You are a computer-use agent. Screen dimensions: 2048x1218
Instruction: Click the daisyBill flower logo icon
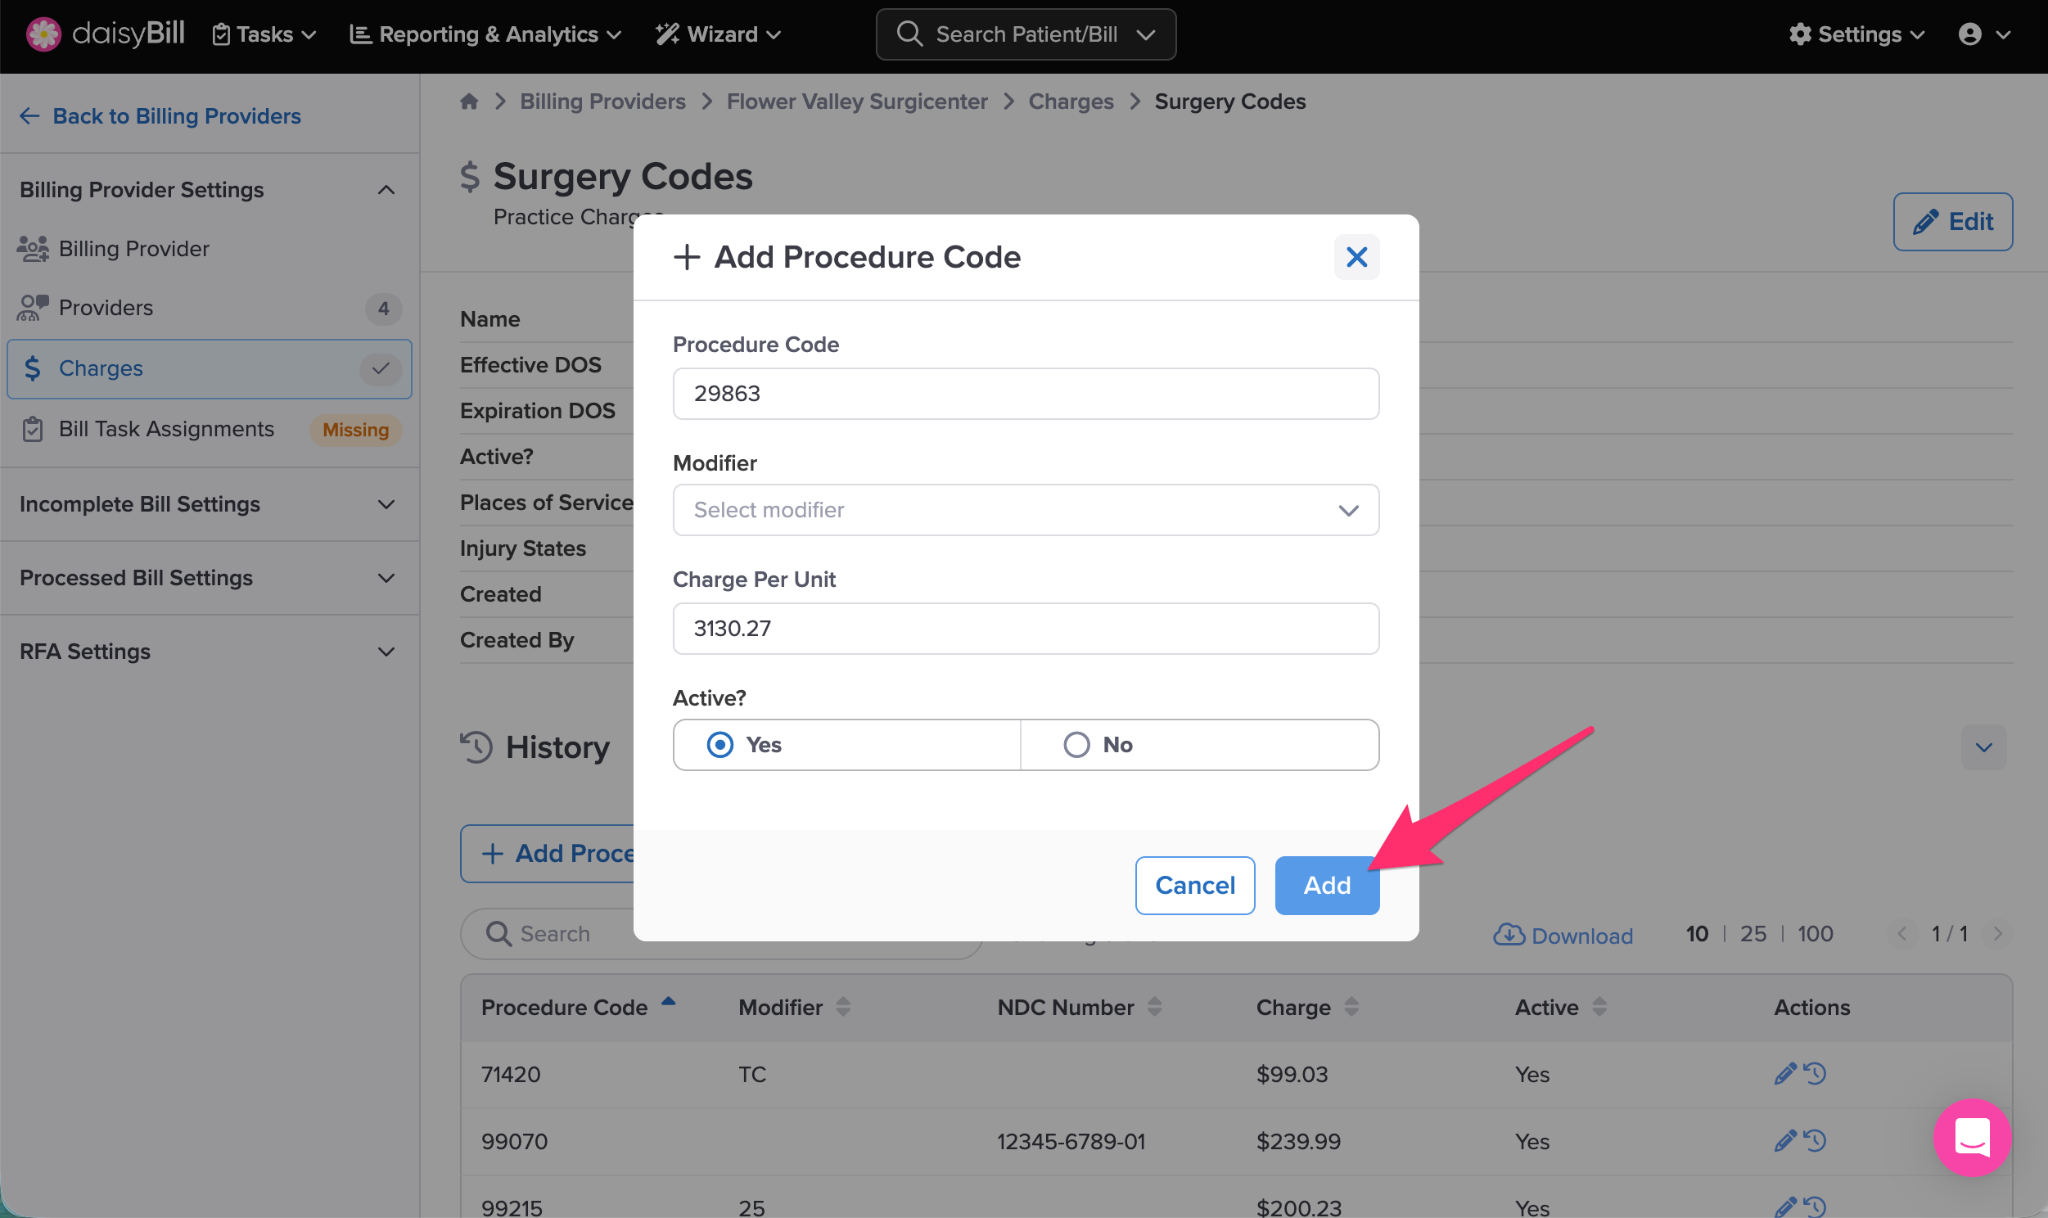43,34
